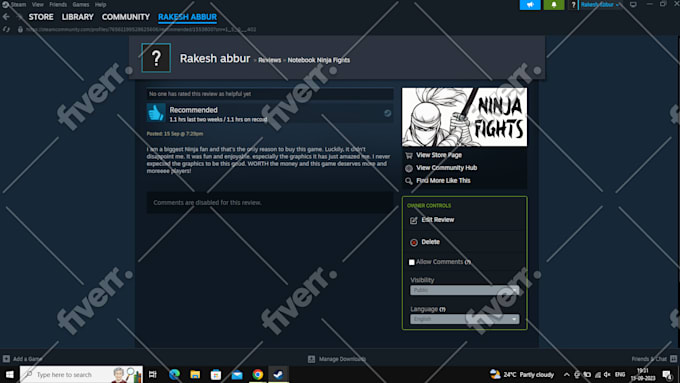Open the Rakesh abbur profile avatar
Screen dimensions: 680x383
pyautogui.click(x=156, y=58)
